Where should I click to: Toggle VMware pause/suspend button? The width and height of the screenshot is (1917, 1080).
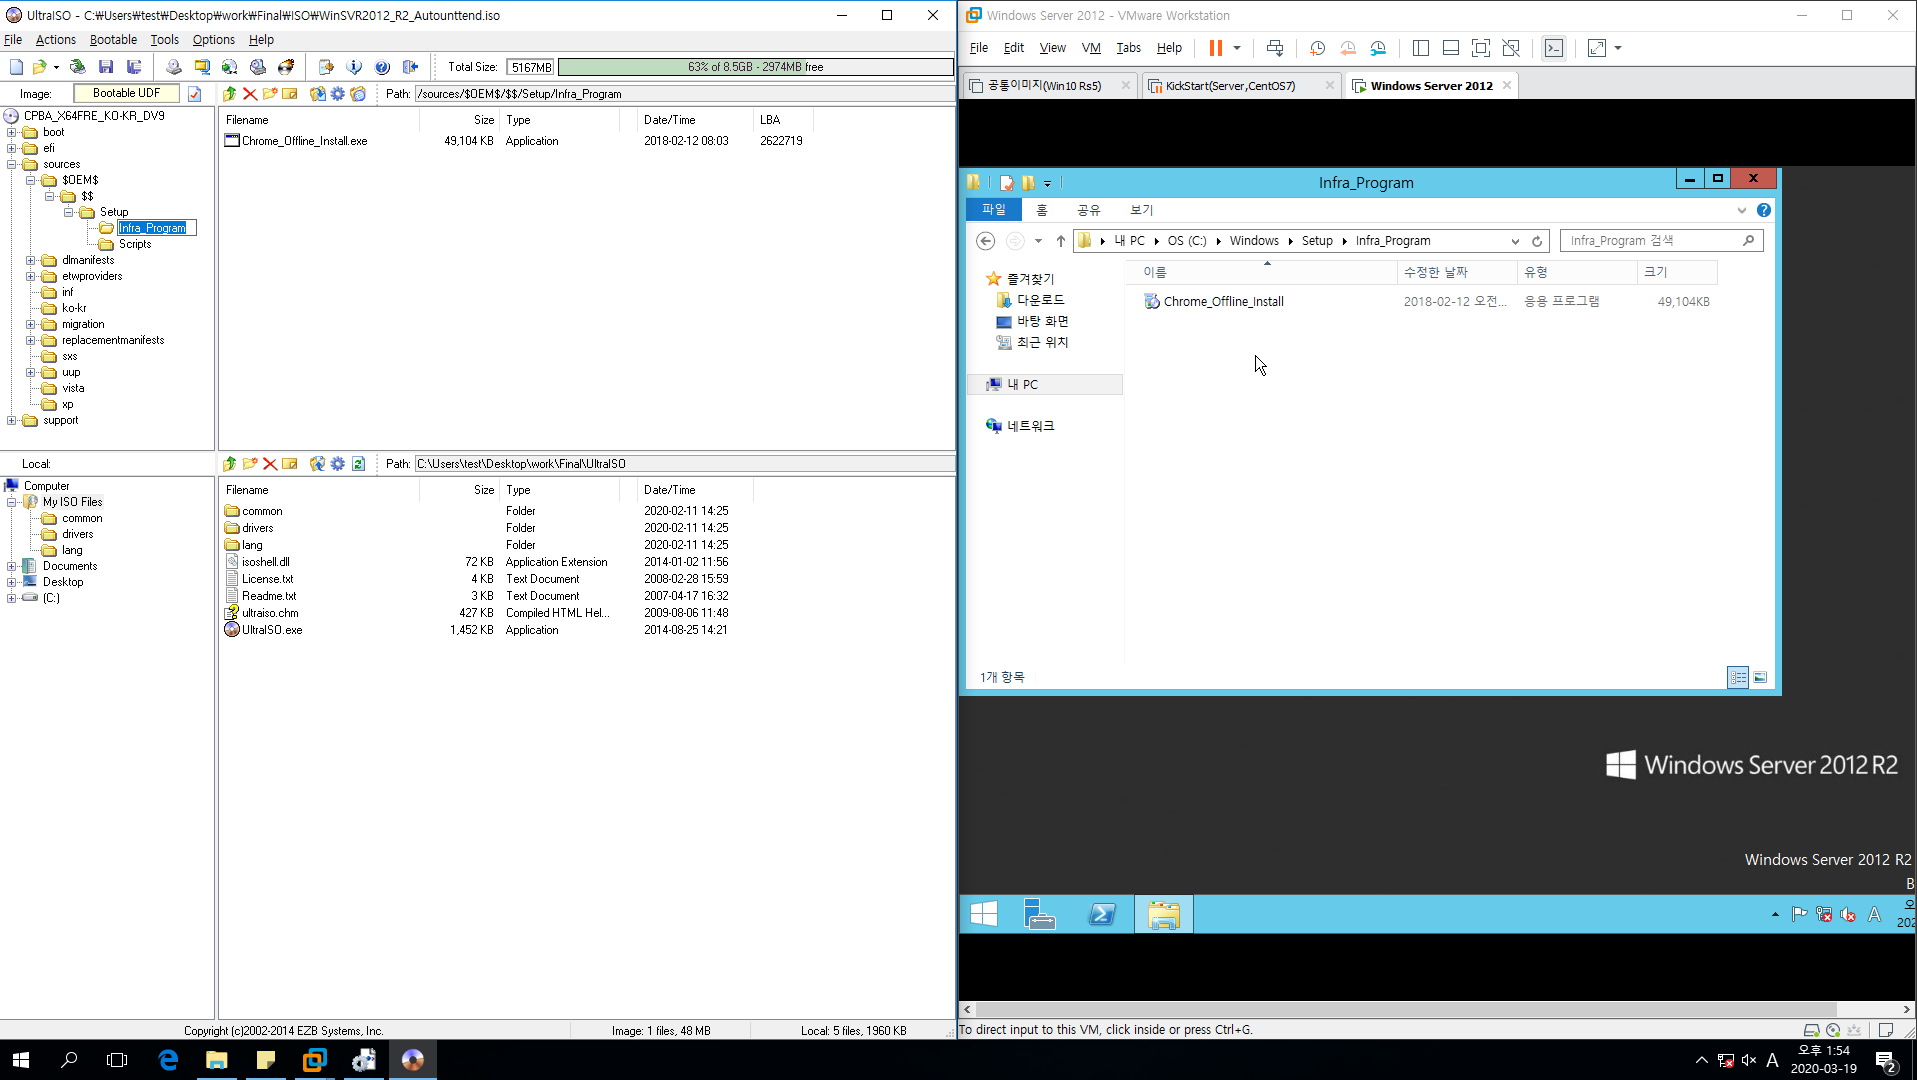pos(1216,48)
